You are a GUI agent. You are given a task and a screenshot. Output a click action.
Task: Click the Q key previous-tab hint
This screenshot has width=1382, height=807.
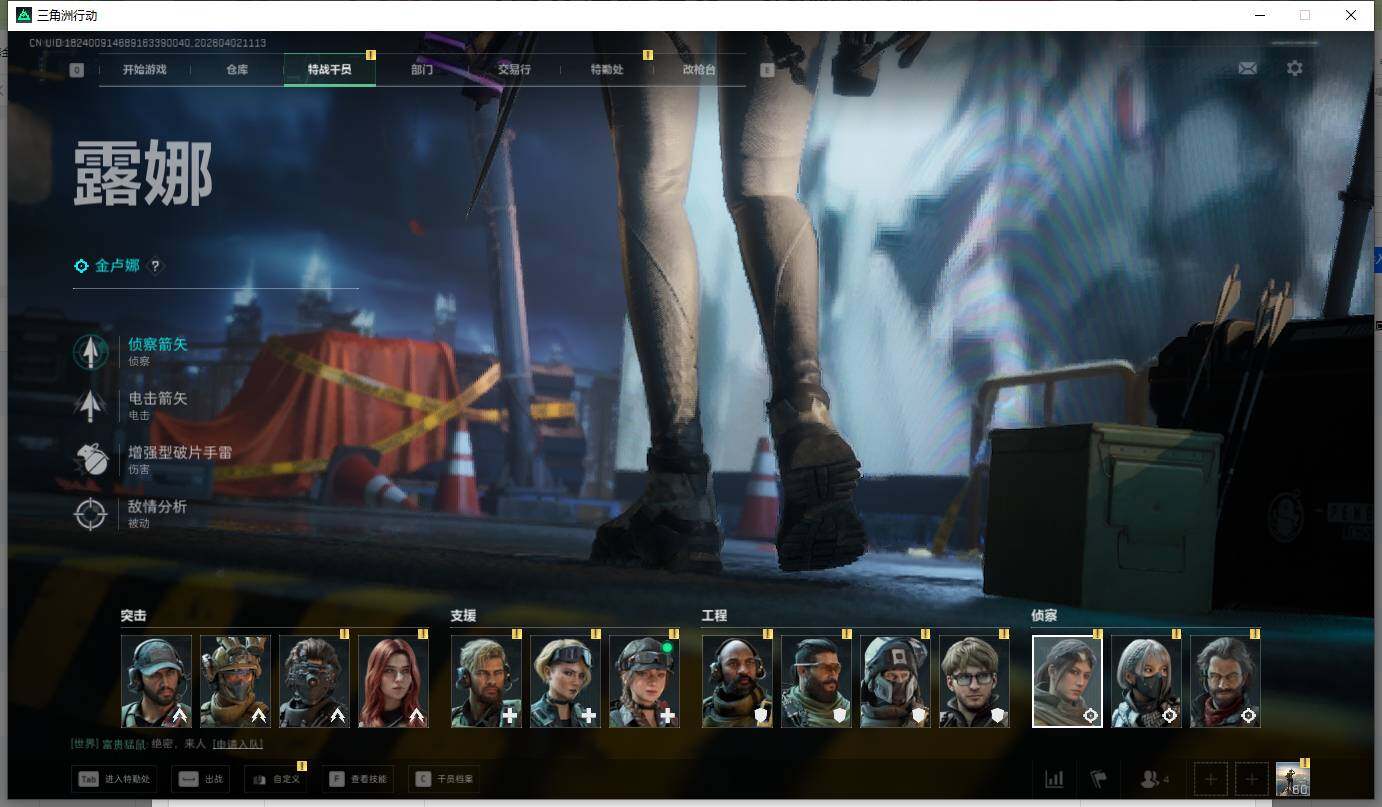77,70
